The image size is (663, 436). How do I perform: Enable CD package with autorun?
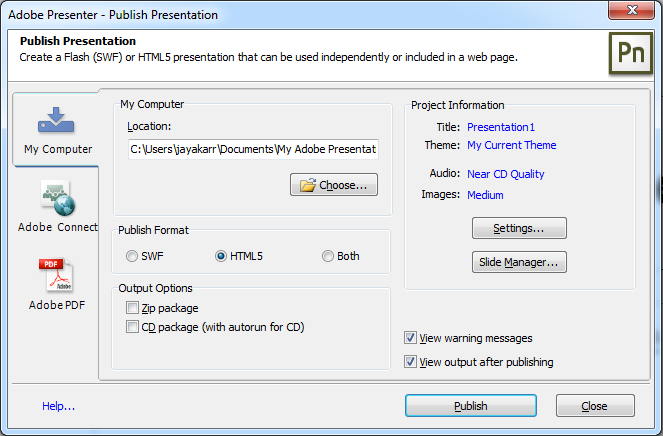pos(133,327)
